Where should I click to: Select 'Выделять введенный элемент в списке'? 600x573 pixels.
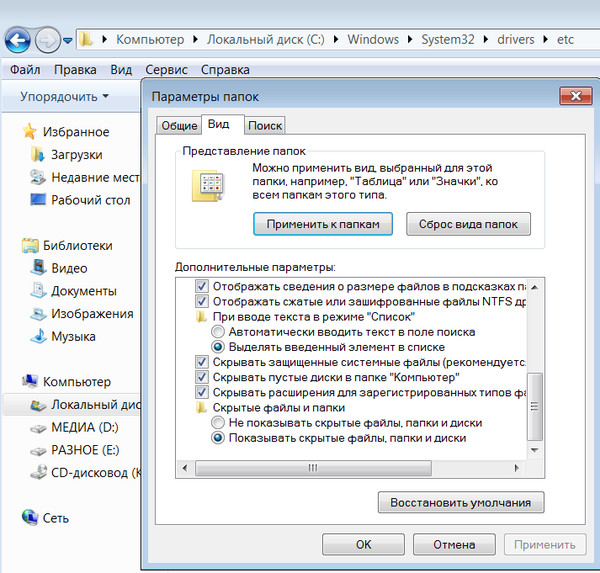[x=218, y=347]
